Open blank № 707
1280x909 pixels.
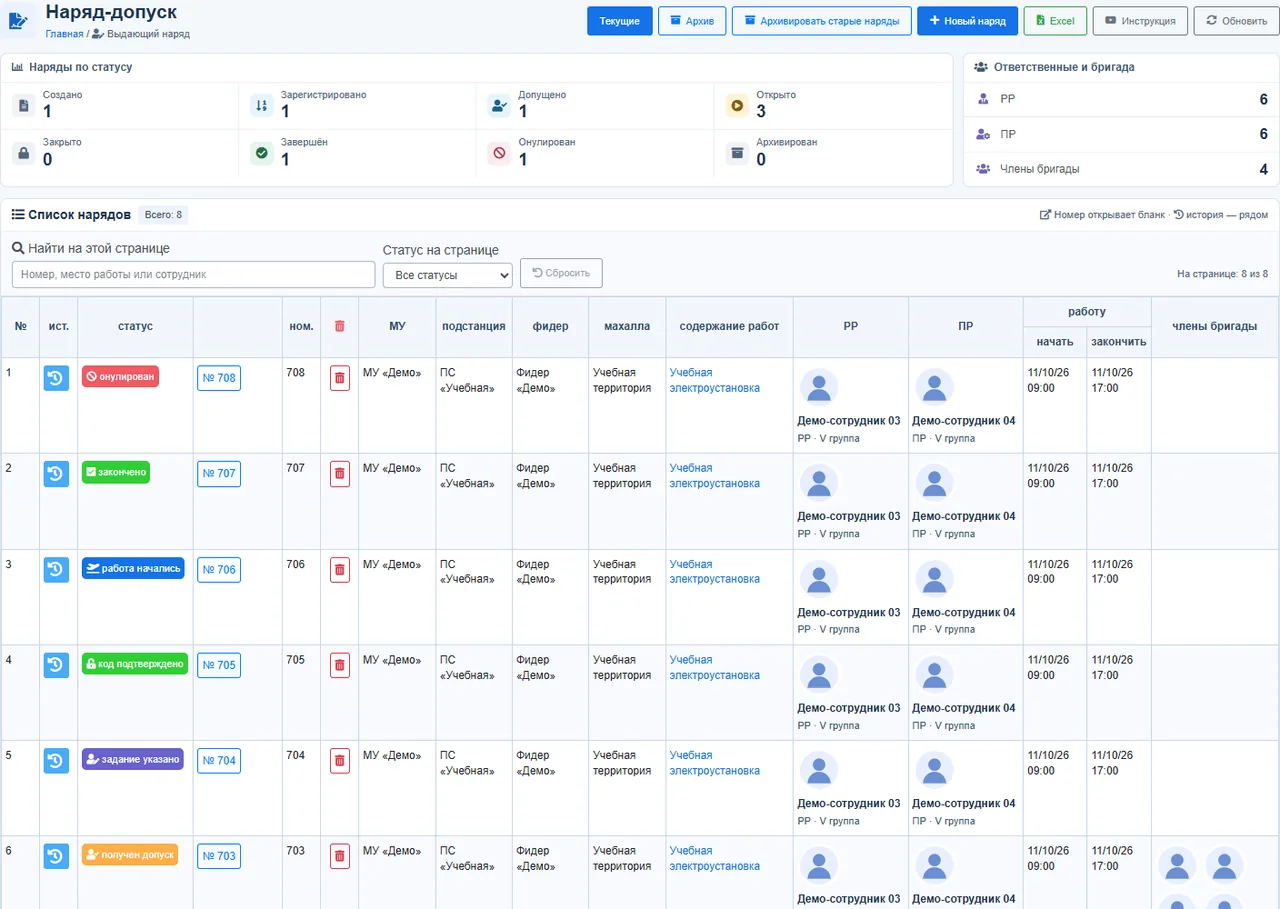(219, 474)
